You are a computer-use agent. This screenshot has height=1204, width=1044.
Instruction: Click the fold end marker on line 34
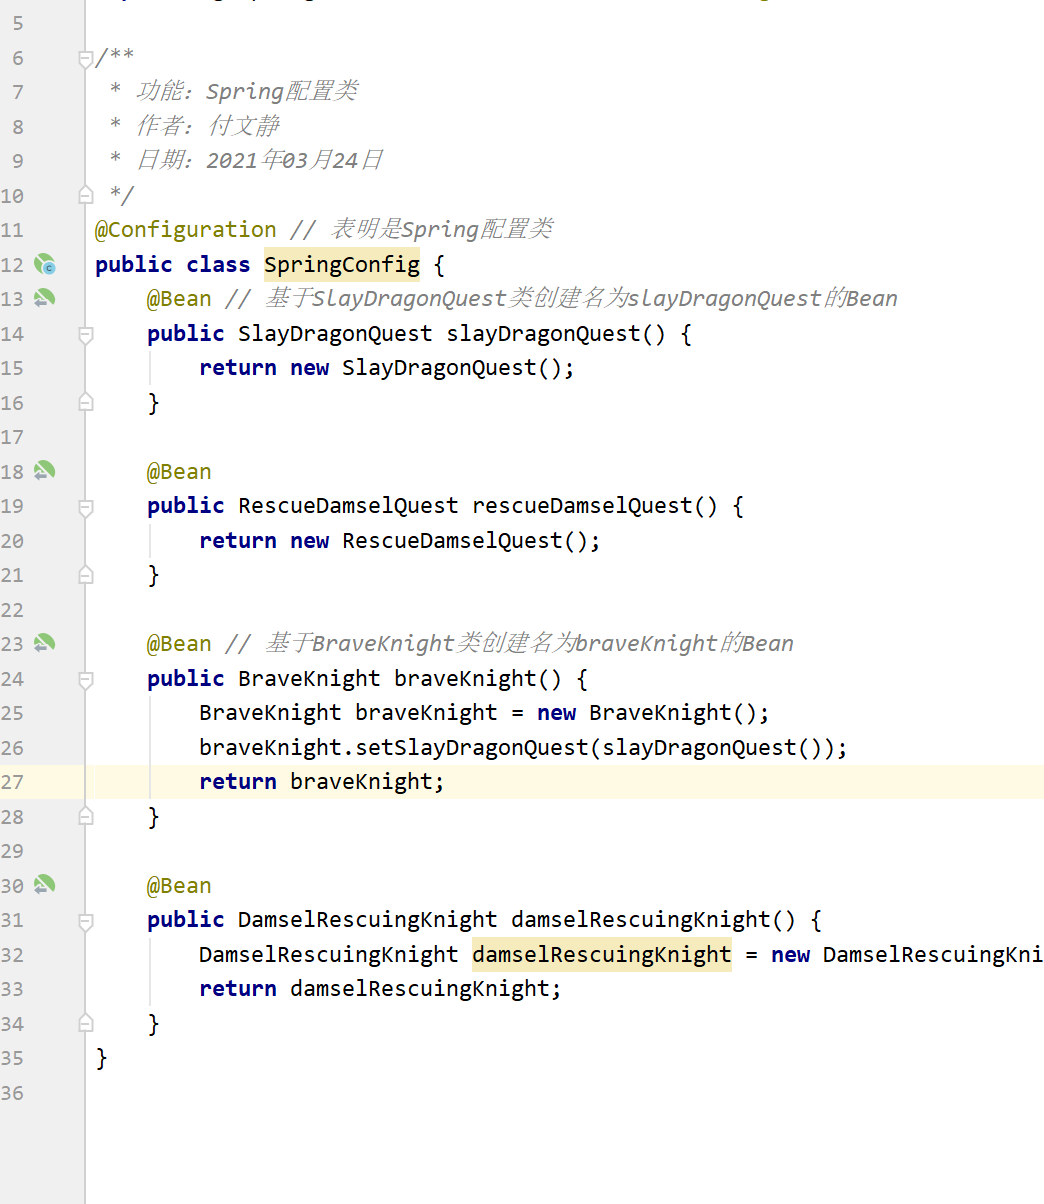click(x=86, y=1023)
